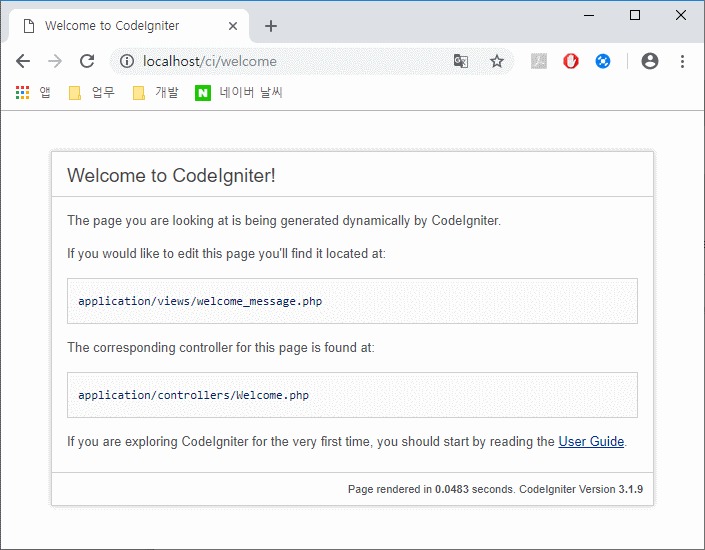Open the user profile avatar
The width and height of the screenshot is (705, 550).
click(650, 61)
